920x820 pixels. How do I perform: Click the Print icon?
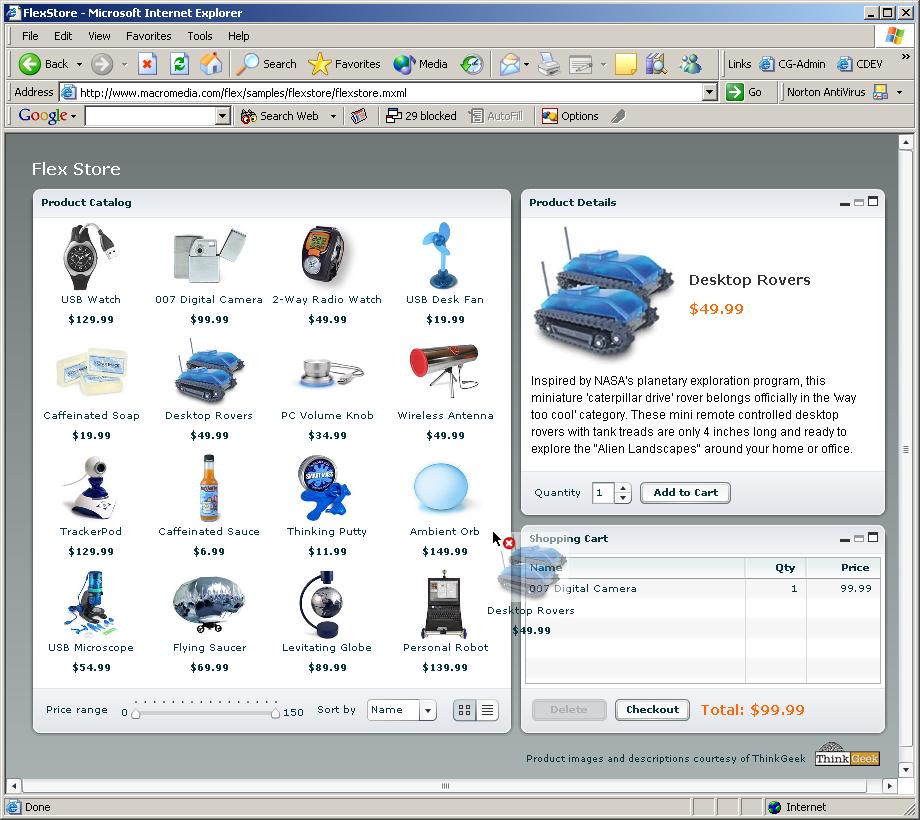pyautogui.click(x=549, y=64)
